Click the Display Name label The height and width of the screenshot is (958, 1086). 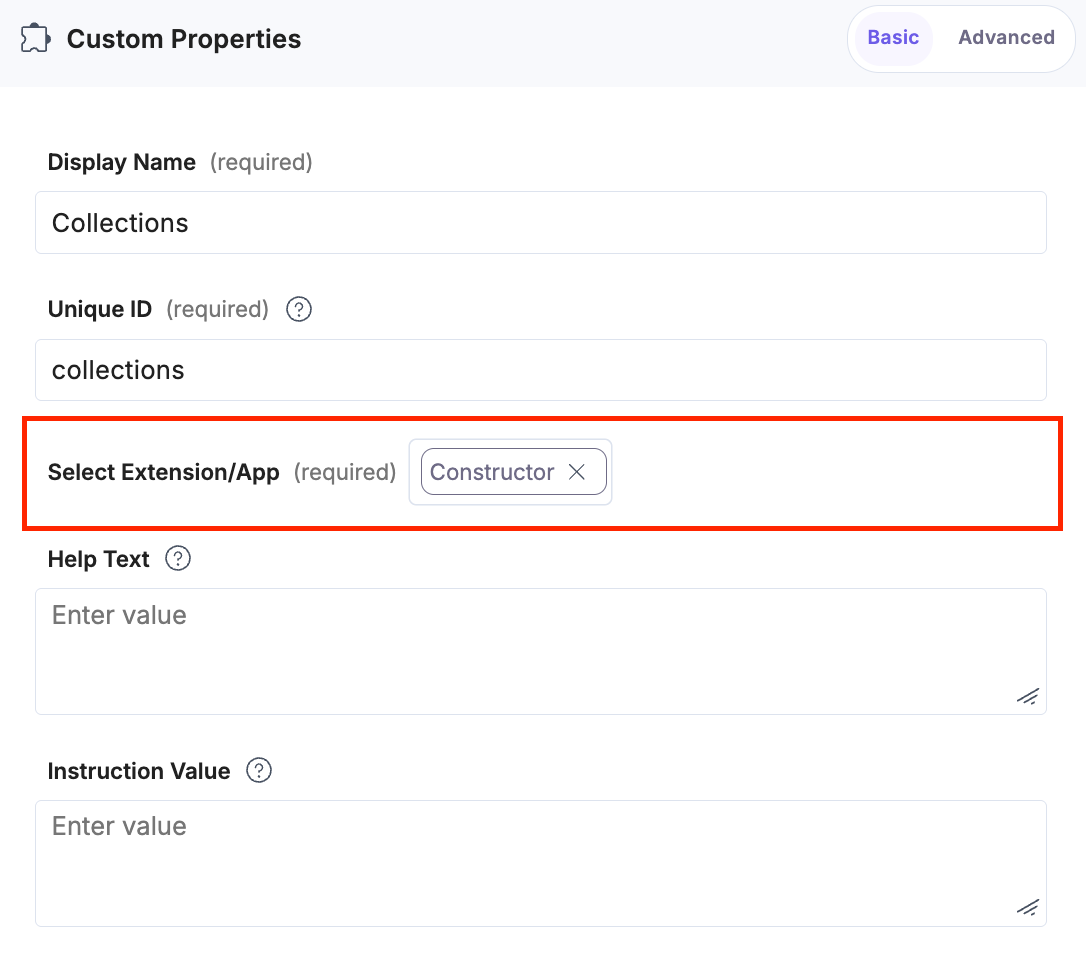coord(121,162)
